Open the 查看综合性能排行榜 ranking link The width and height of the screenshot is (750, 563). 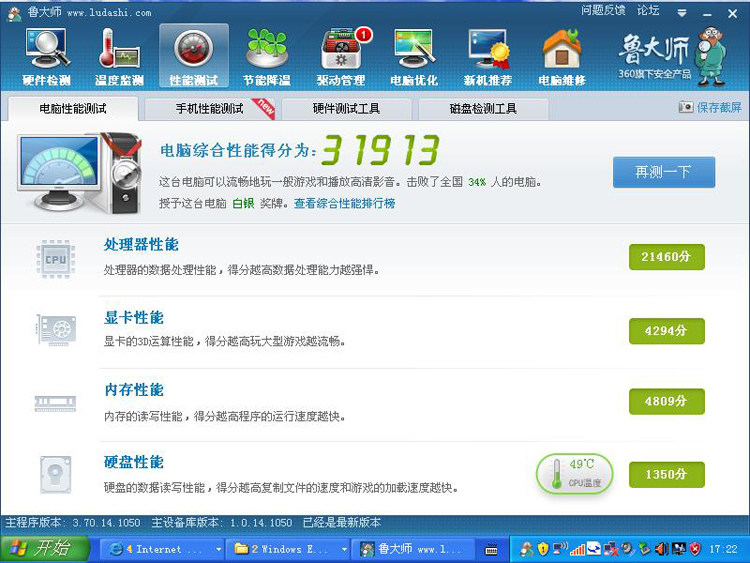point(344,203)
